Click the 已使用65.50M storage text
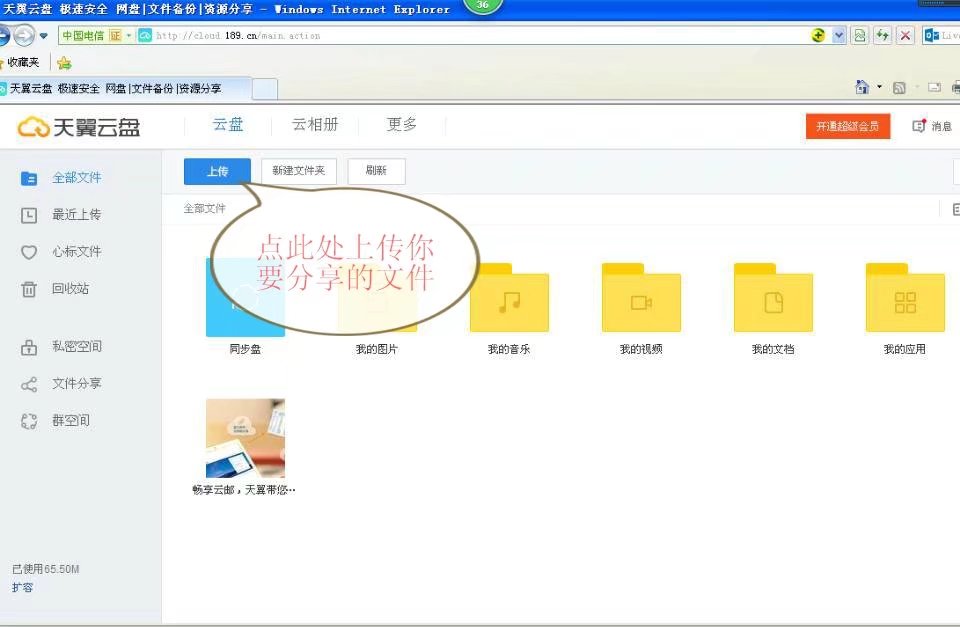The image size is (960, 627). pyautogui.click(x=45, y=569)
